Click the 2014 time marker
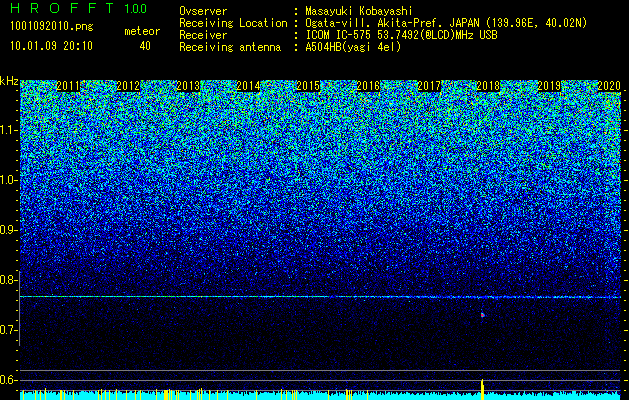The image size is (629, 400). tap(248, 86)
